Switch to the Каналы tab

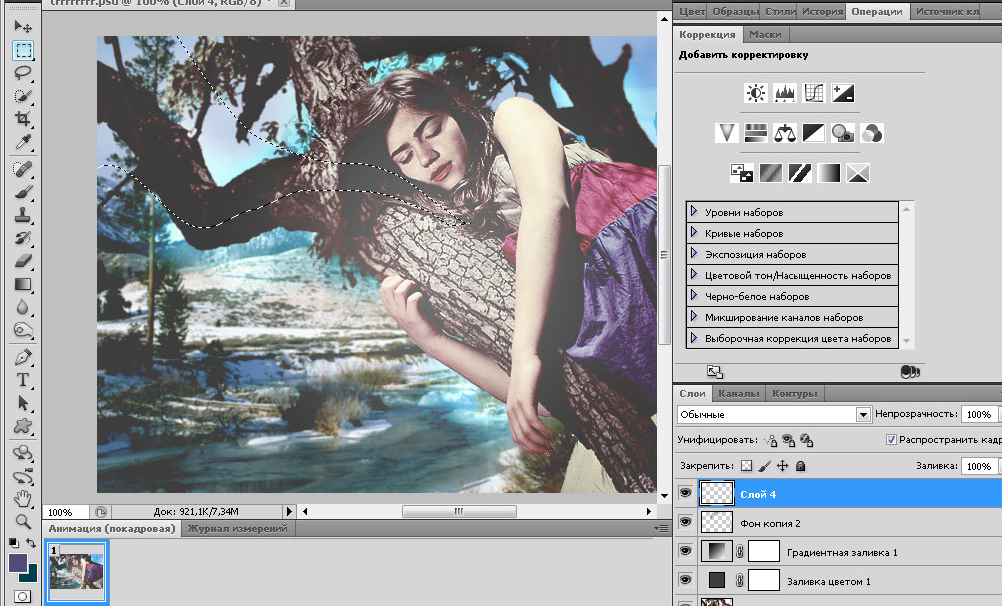point(738,394)
